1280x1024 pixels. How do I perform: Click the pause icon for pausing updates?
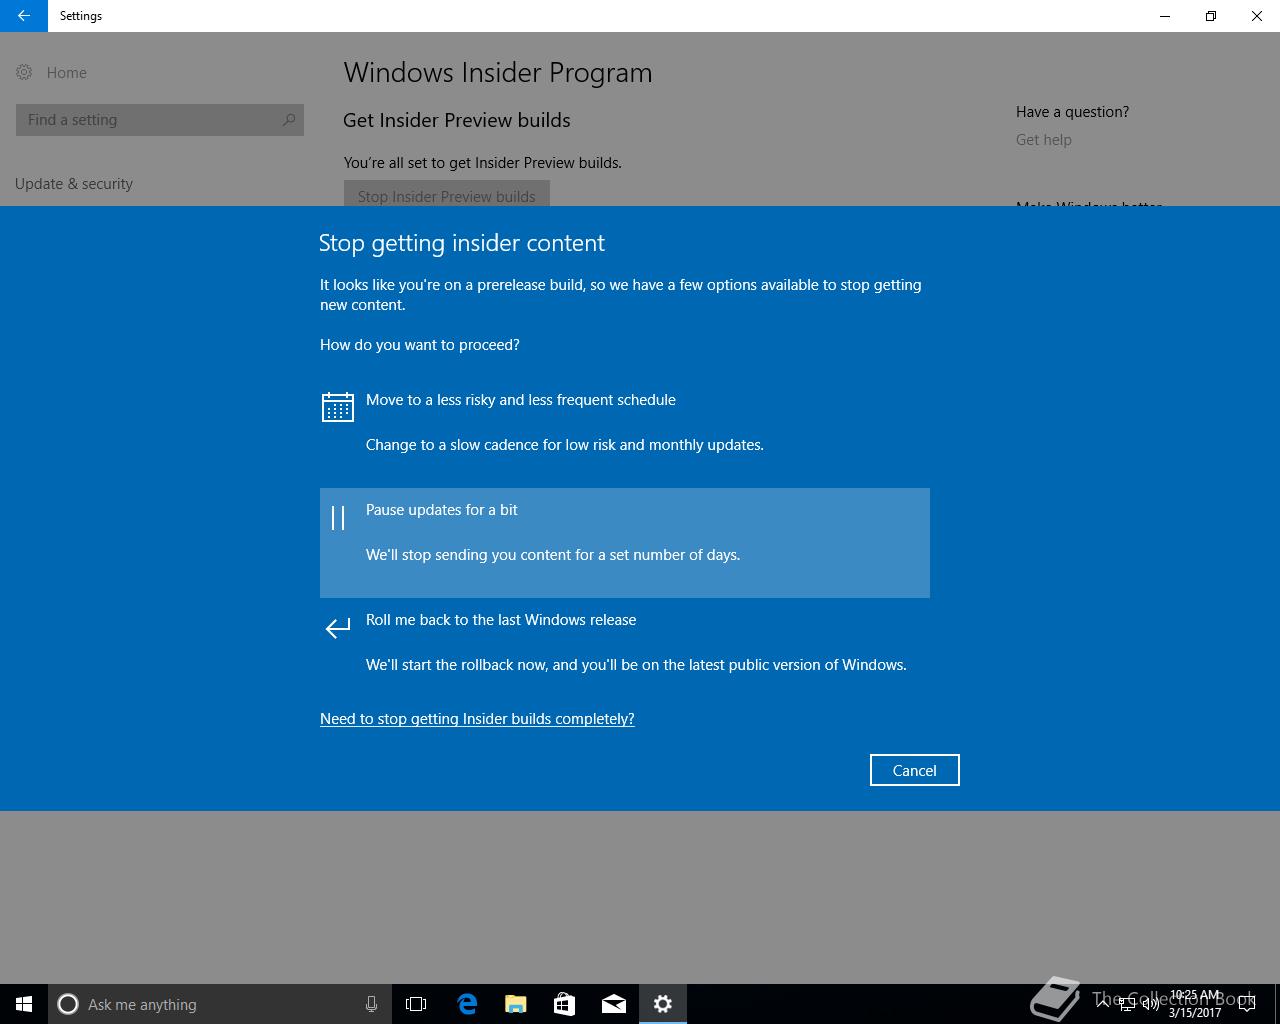coord(338,517)
